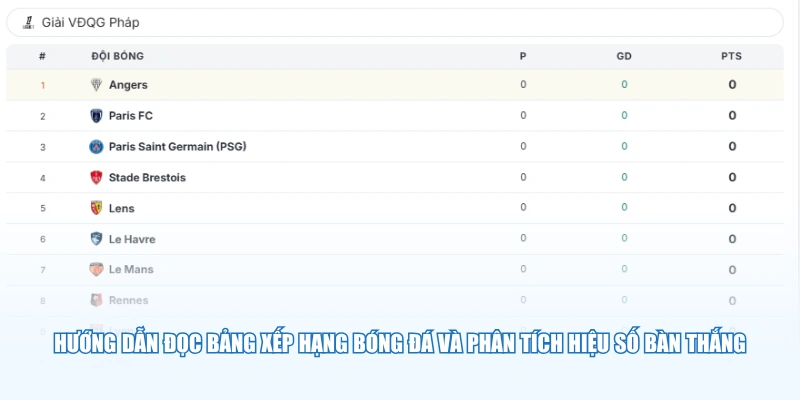Screen dimensions: 800x400
Task: Select rank number 7 in Le Mans row
Action: point(43,270)
